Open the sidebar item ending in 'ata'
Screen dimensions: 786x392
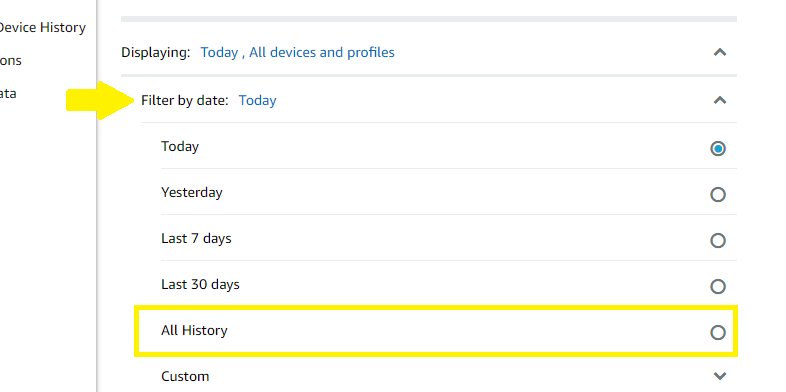coord(8,93)
